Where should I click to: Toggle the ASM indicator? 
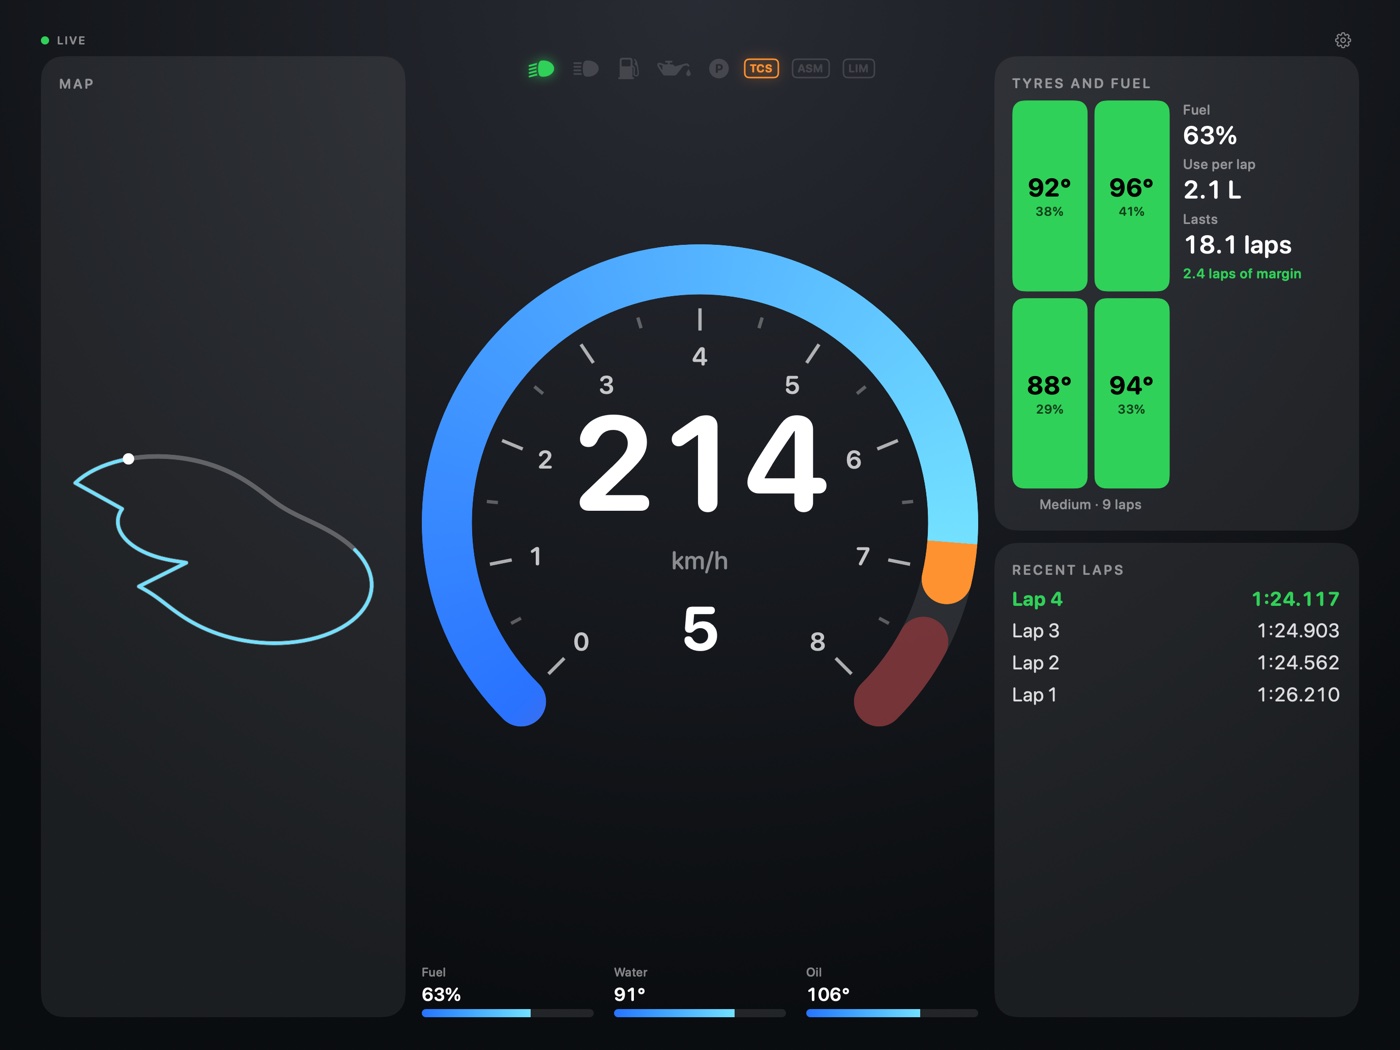pyautogui.click(x=810, y=69)
